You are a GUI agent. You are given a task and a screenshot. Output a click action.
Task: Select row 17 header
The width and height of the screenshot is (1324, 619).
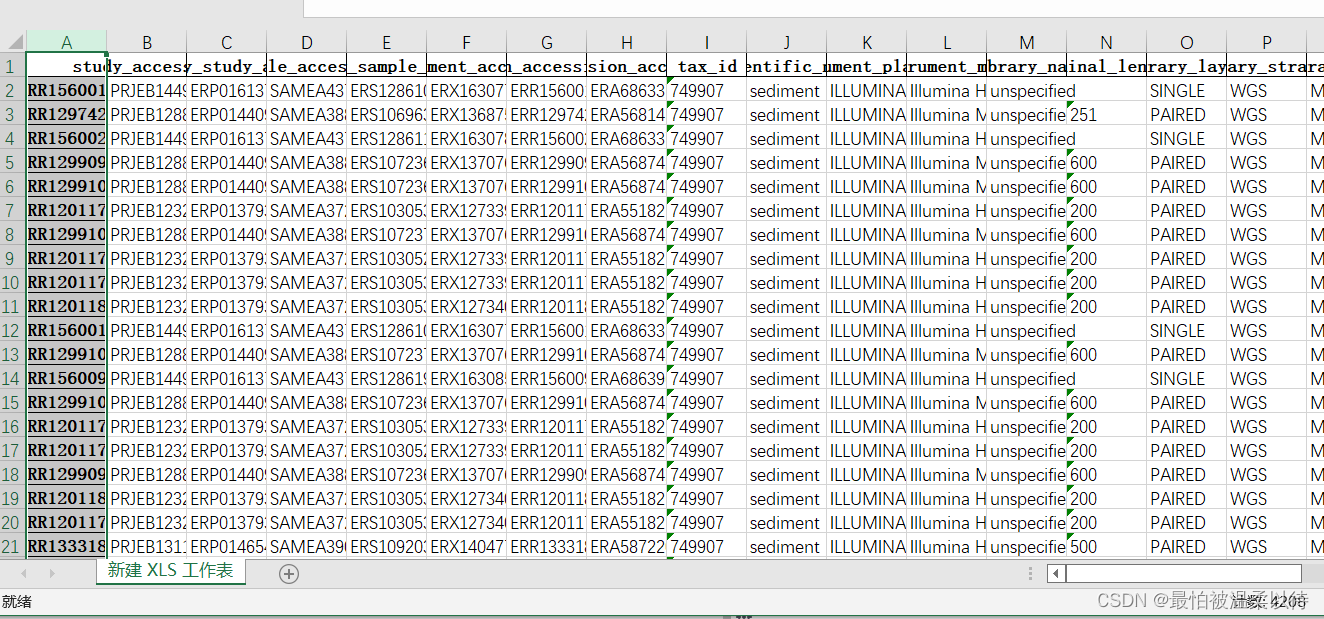pyautogui.click(x=12, y=450)
